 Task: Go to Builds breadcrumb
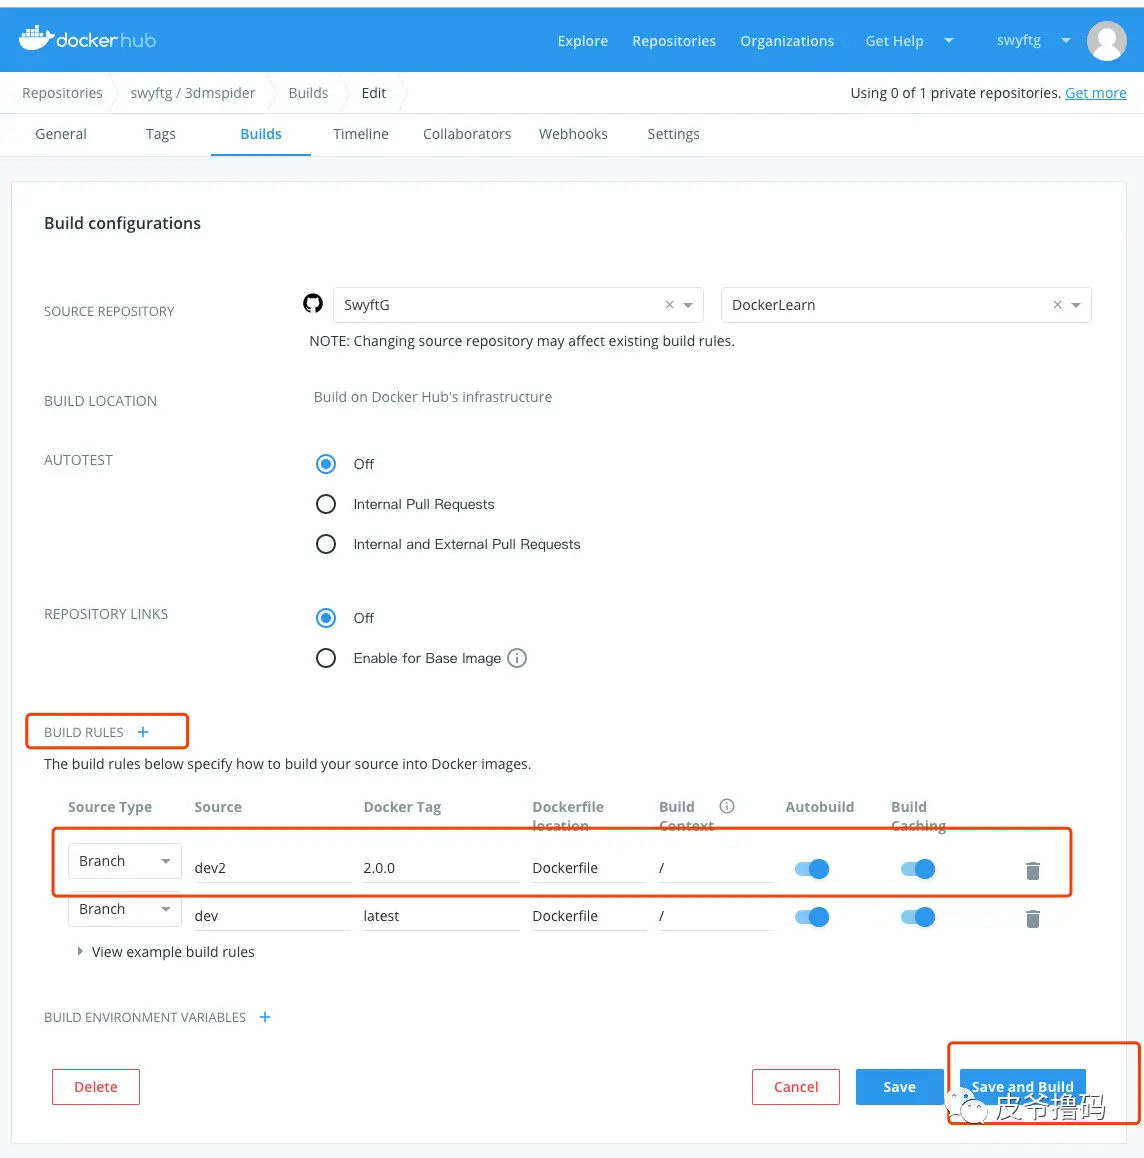tap(308, 93)
